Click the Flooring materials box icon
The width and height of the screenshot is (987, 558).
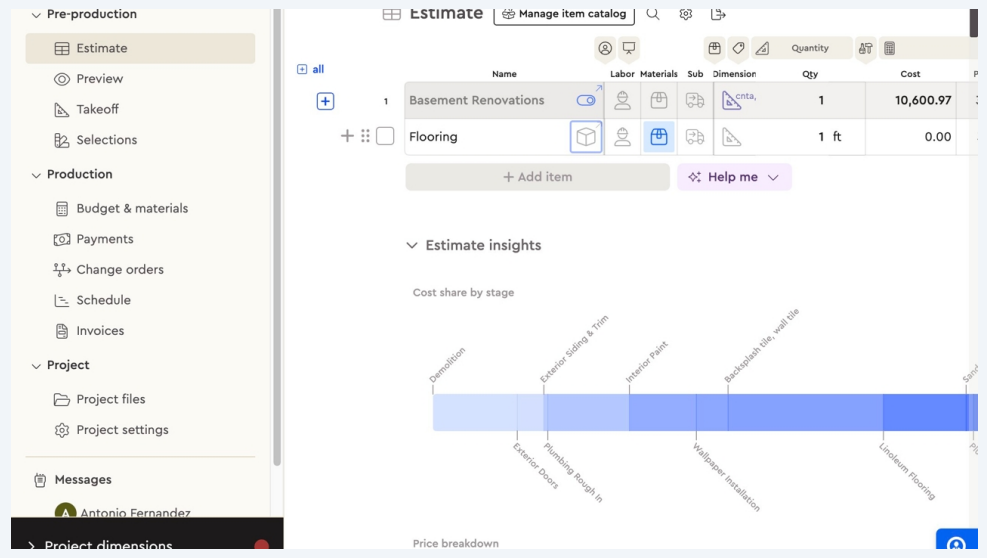click(658, 137)
